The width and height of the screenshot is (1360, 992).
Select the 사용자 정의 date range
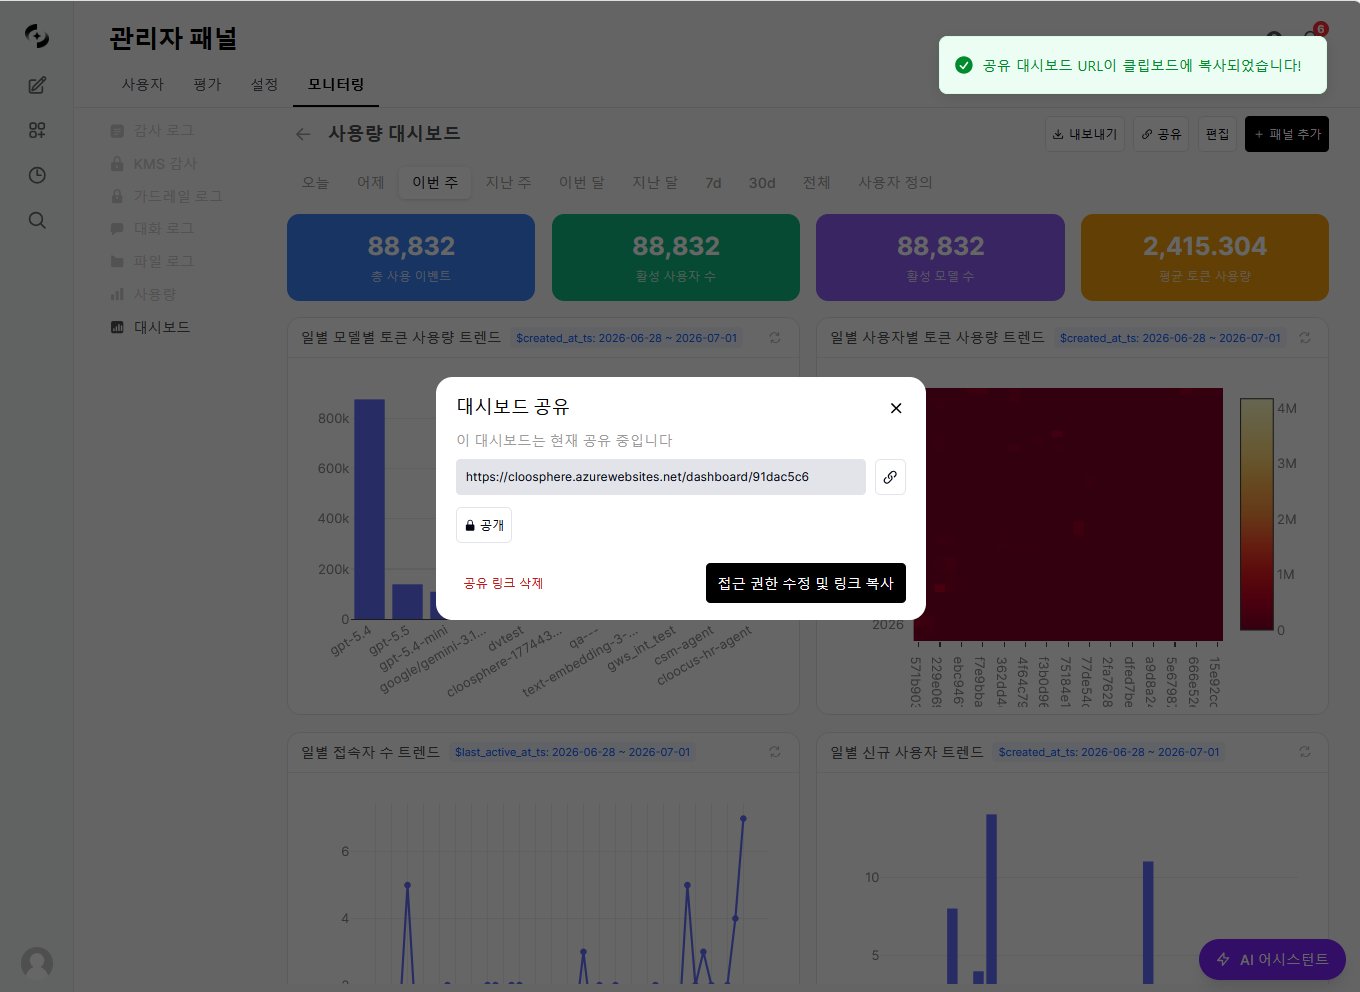(x=895, y=183)
